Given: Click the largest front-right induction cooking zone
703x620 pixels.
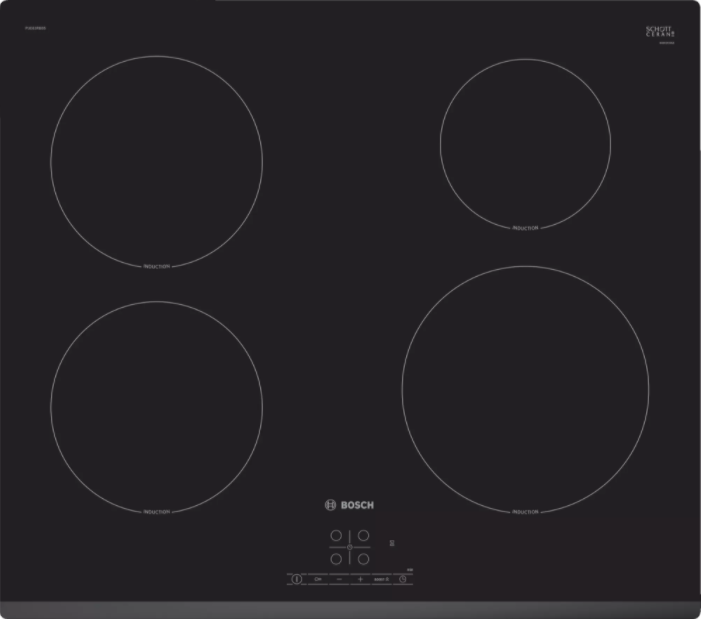Looking at the screenshot, I should pos(525,389).
